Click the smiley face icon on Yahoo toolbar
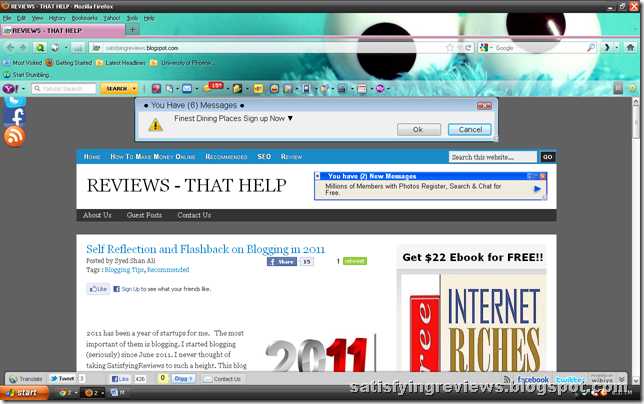This screenshot has height=404, width=644. [274, 88]
